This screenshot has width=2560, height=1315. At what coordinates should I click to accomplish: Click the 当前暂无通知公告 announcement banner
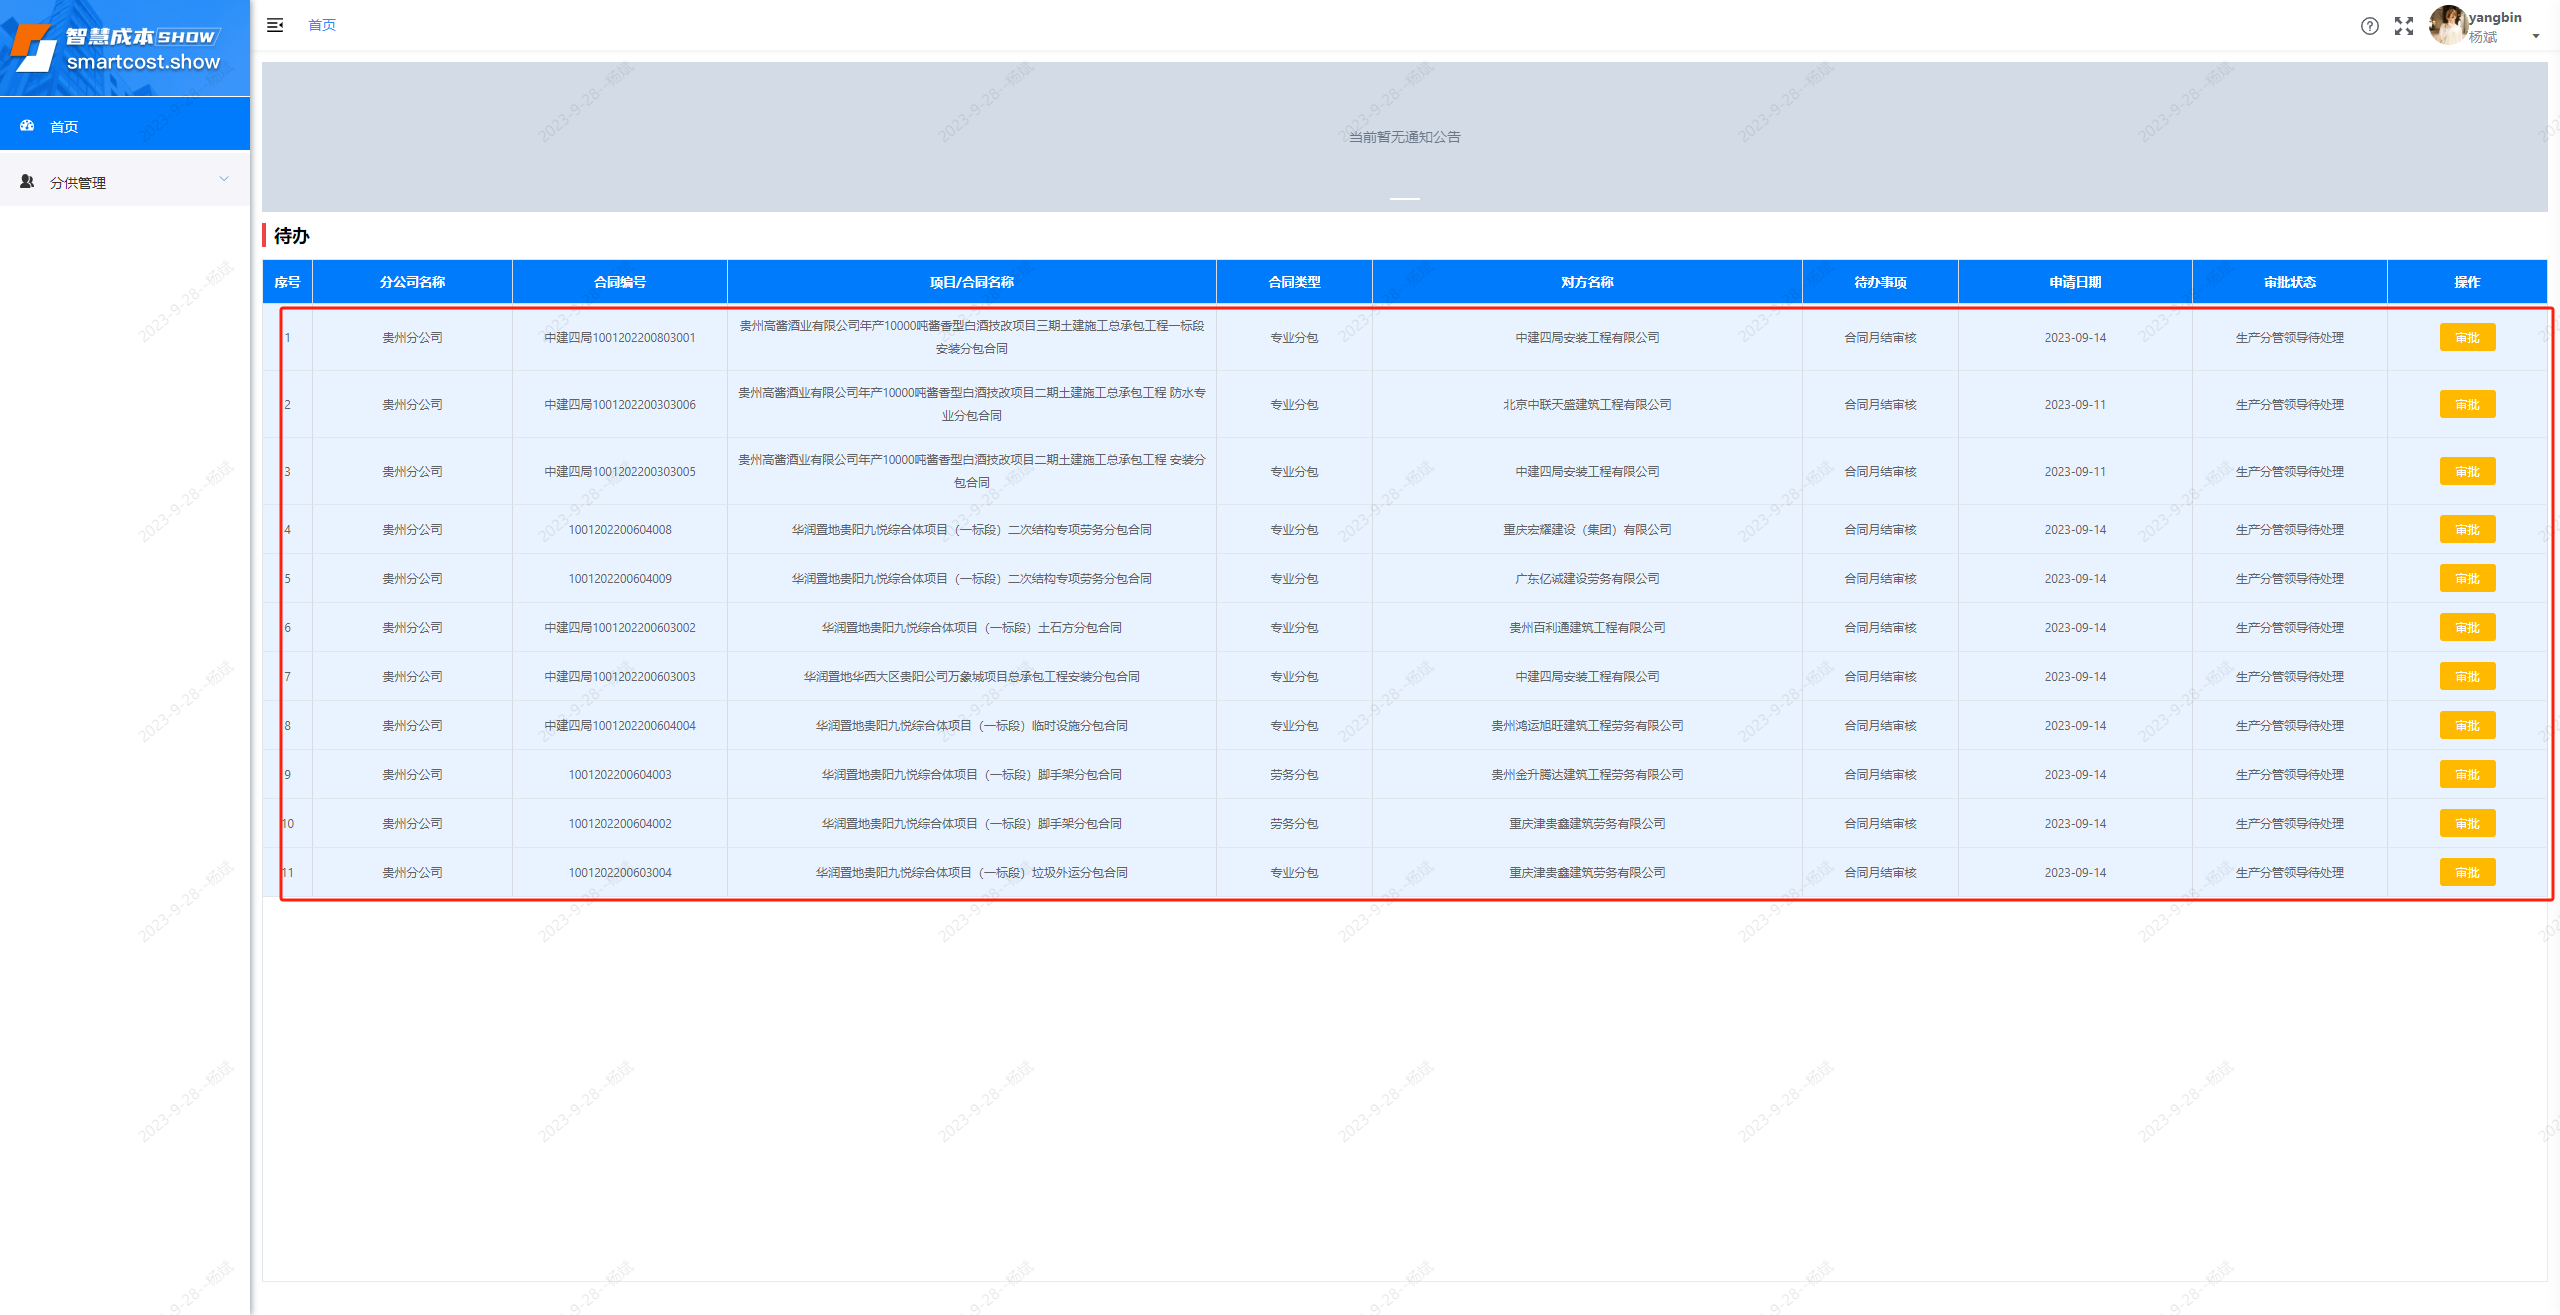[1404, 137]
